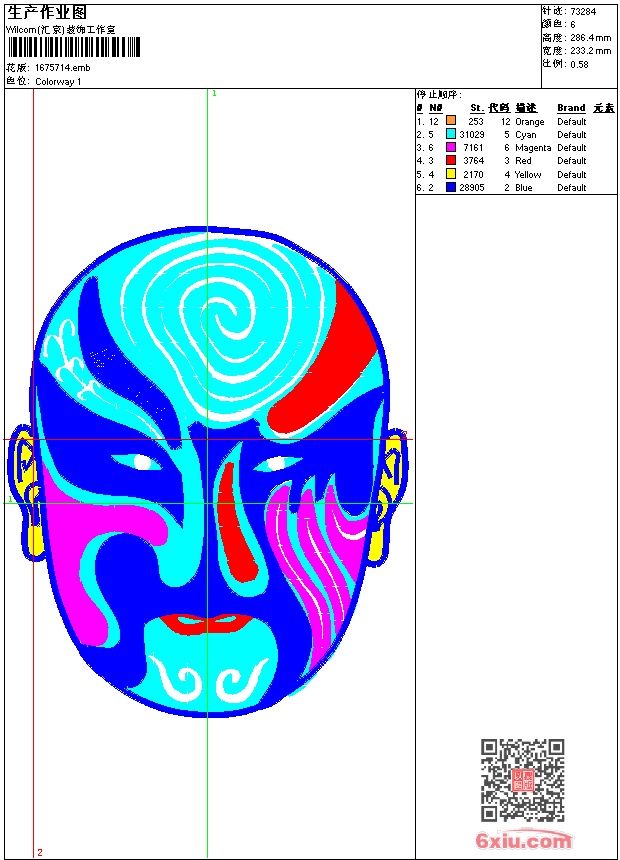Click the Cyan color swatch
620x860 pixels.
(x=451, y=133)
